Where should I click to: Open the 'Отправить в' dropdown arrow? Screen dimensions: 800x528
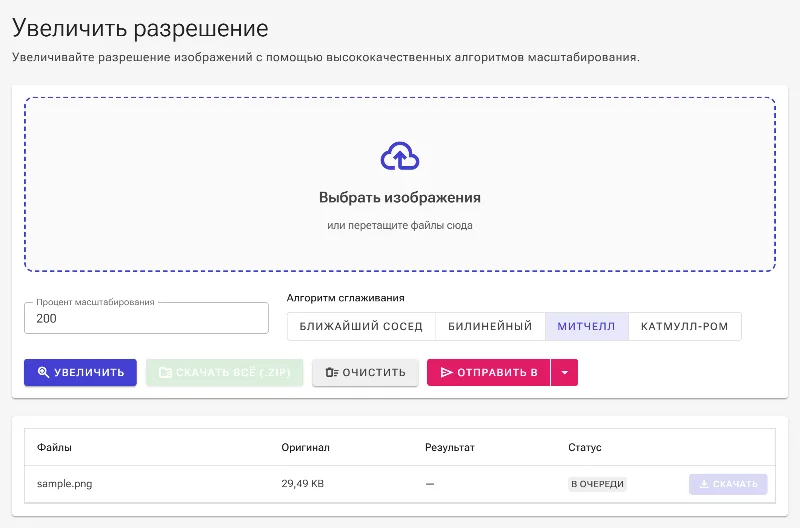(x=565, y=372)
